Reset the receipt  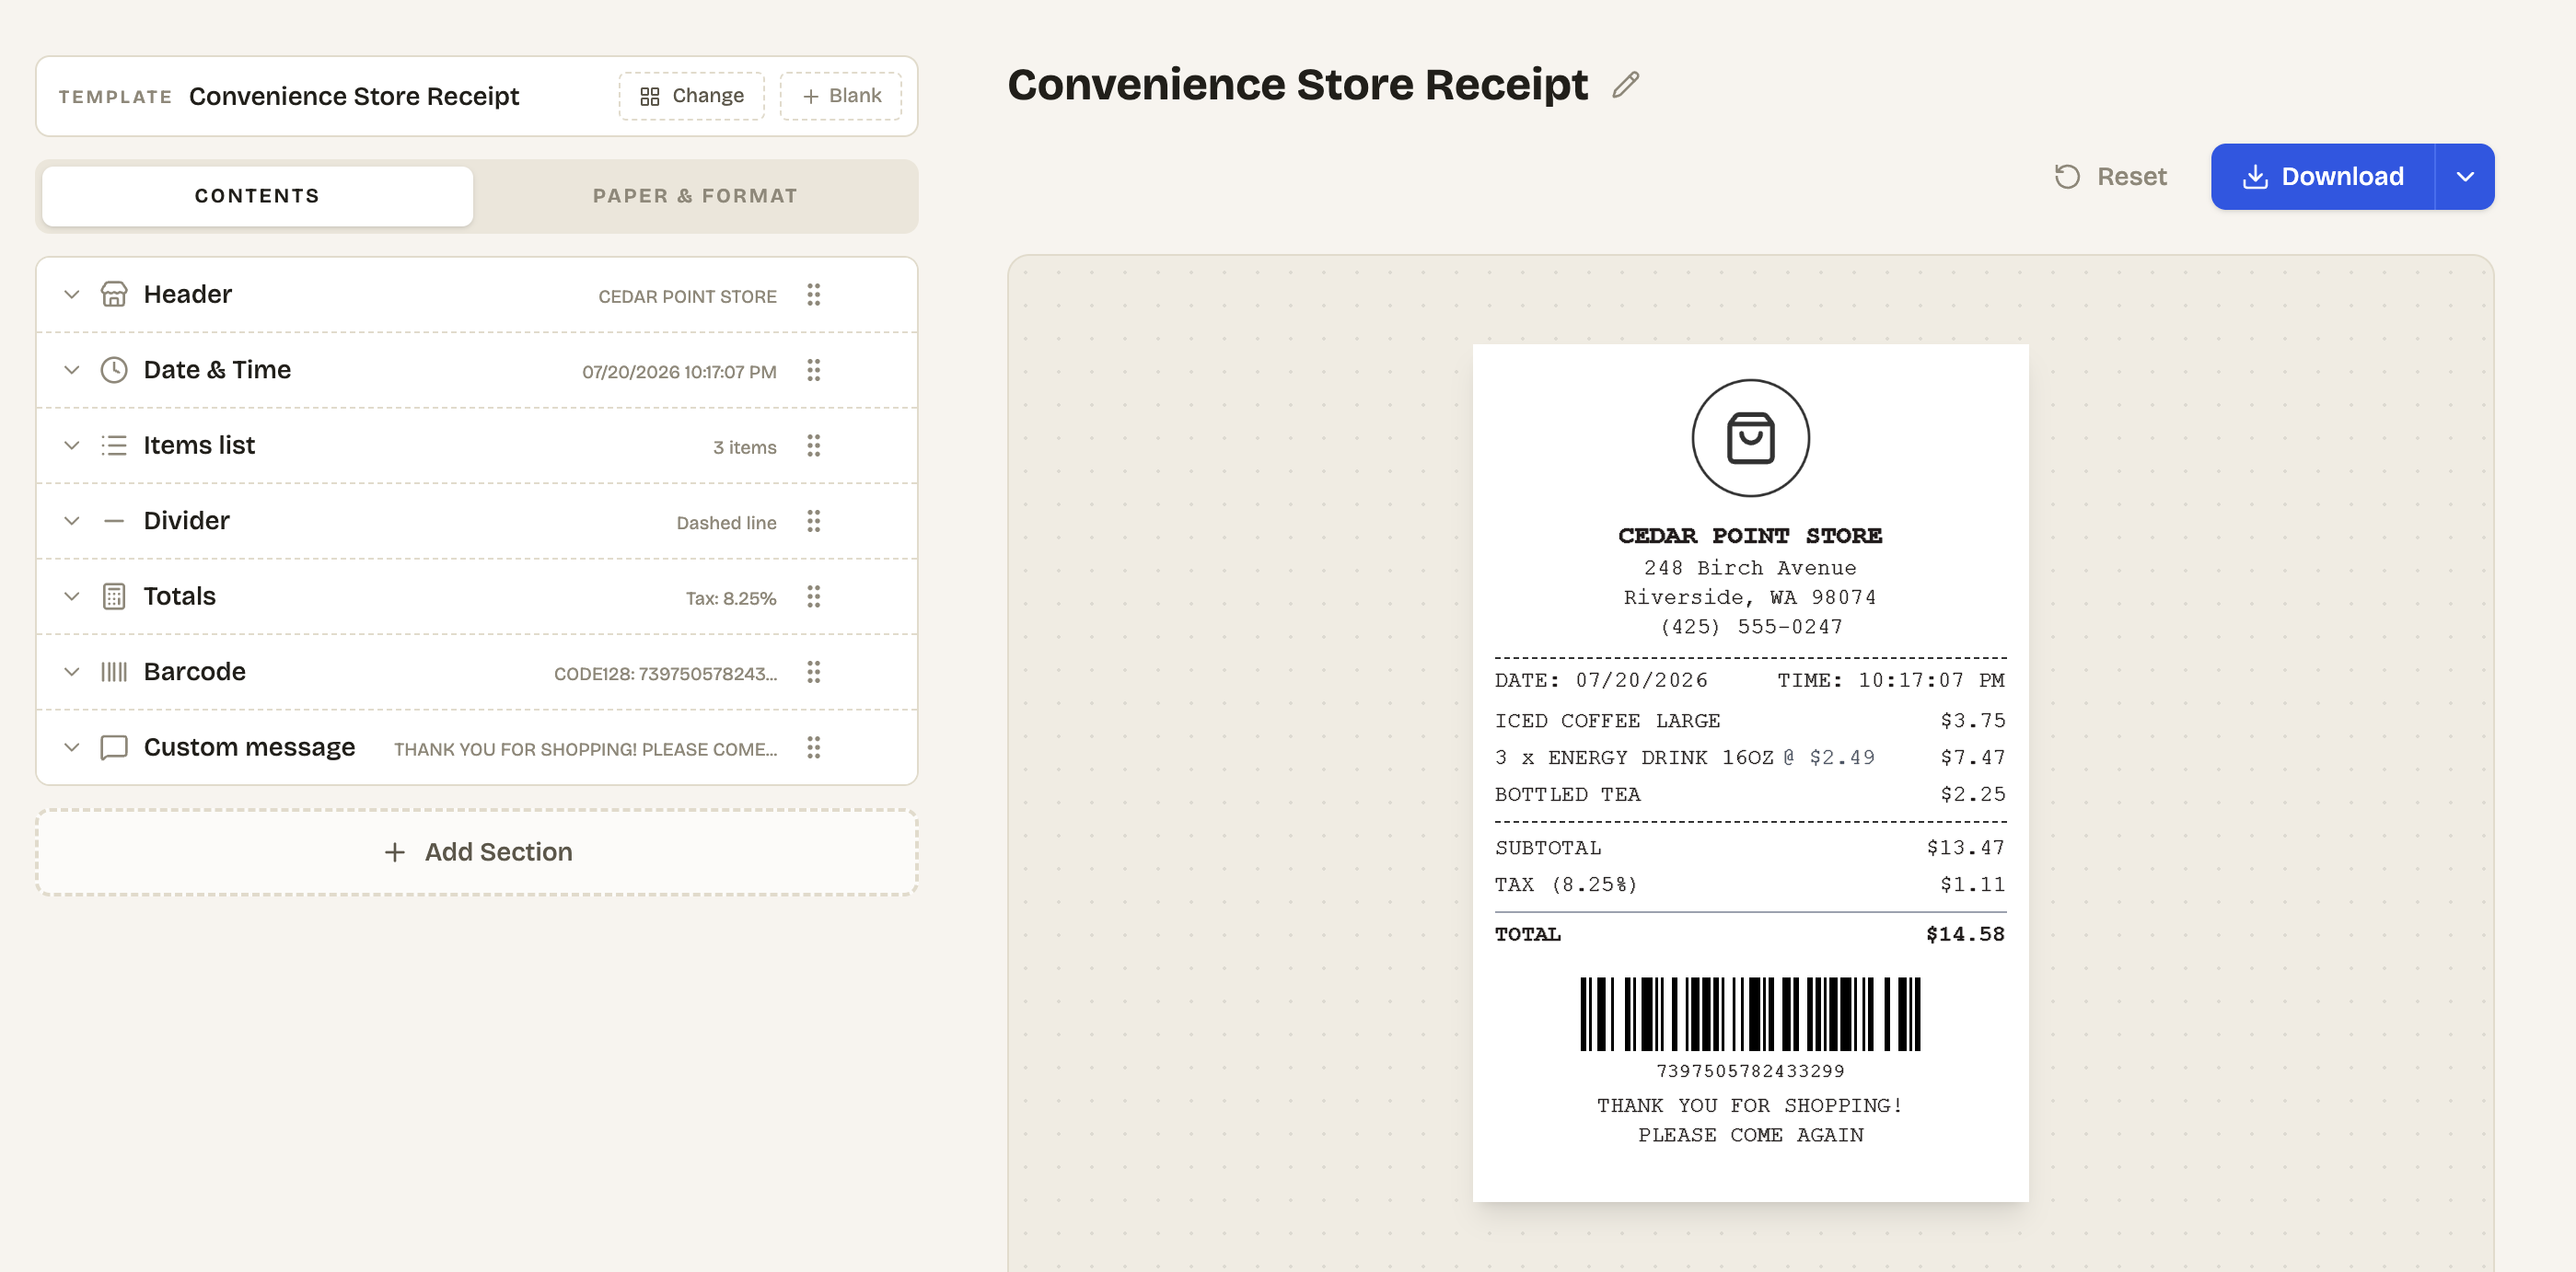2110,177
